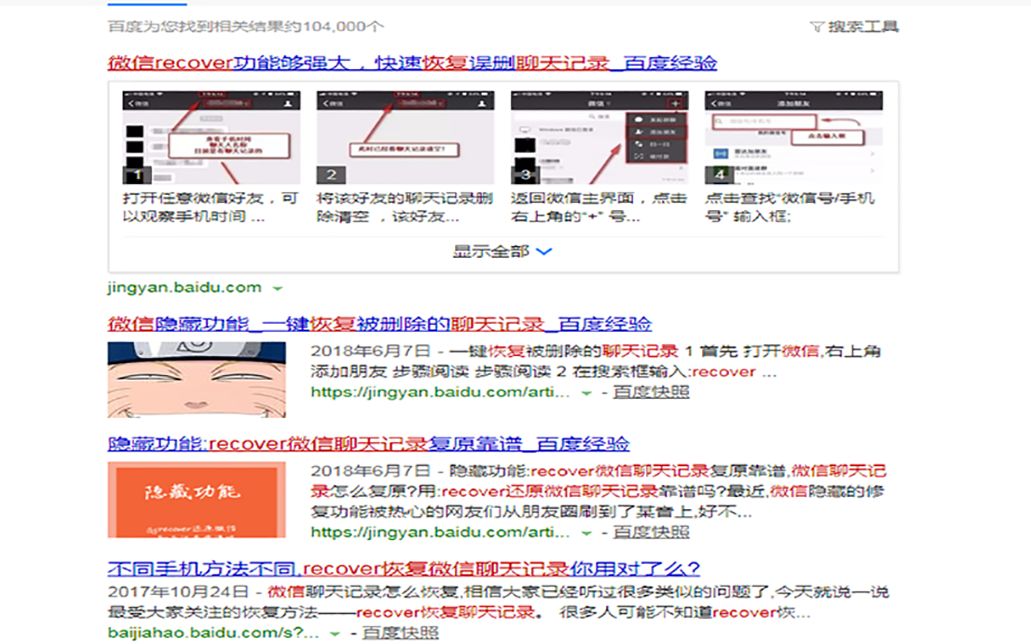
Task: Click URL under 一键恢复被删除的聊天记录 result
Action: click(x=440, y=392)
